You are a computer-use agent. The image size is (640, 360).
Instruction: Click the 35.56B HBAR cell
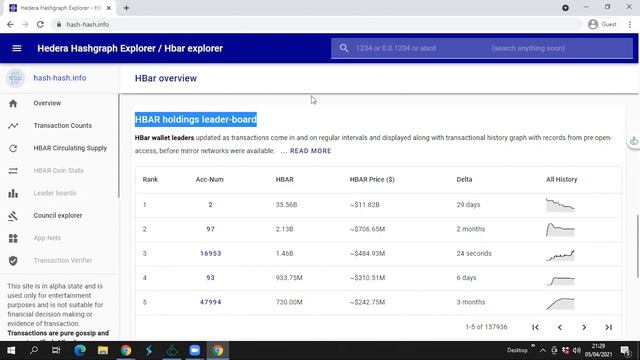click(x=286, y=204)
